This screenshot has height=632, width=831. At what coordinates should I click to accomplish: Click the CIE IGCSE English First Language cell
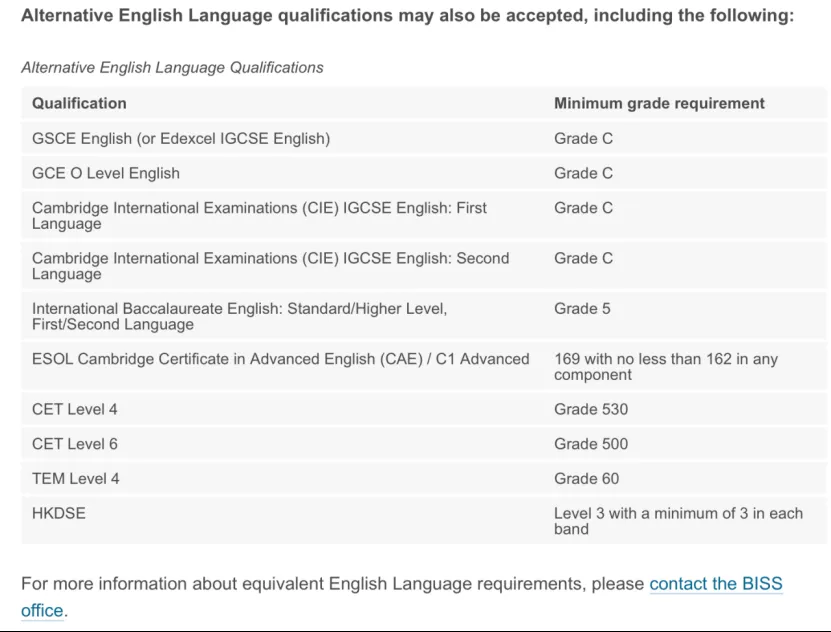pos(259,215)
